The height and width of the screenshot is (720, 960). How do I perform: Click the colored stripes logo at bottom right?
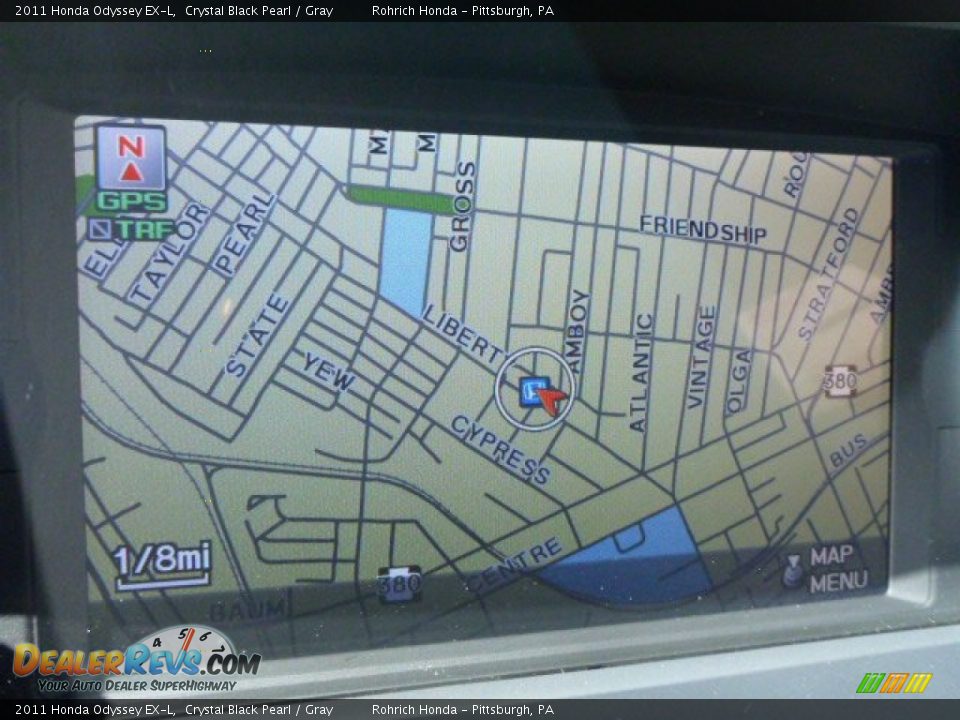pyautogui.click(x=893, y=683)
